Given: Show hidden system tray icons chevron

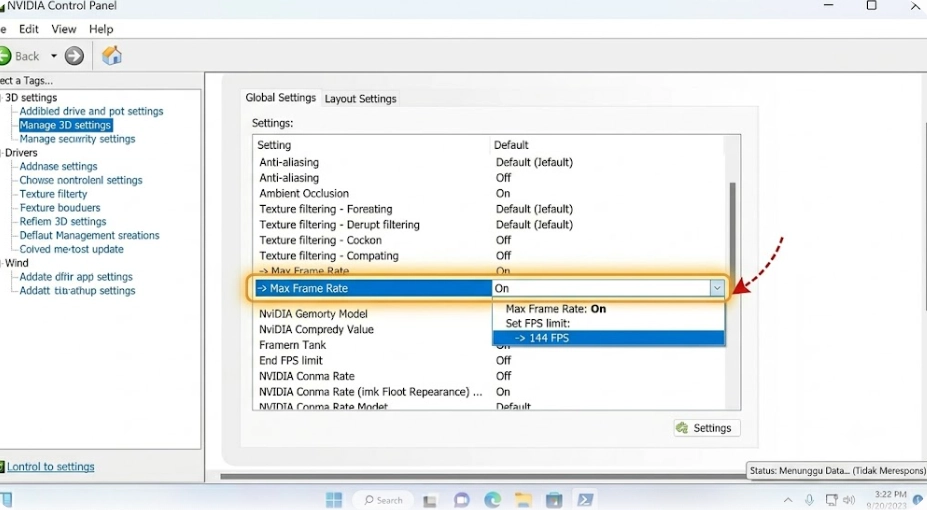Looking at the screenshot, I should [787, 500].
